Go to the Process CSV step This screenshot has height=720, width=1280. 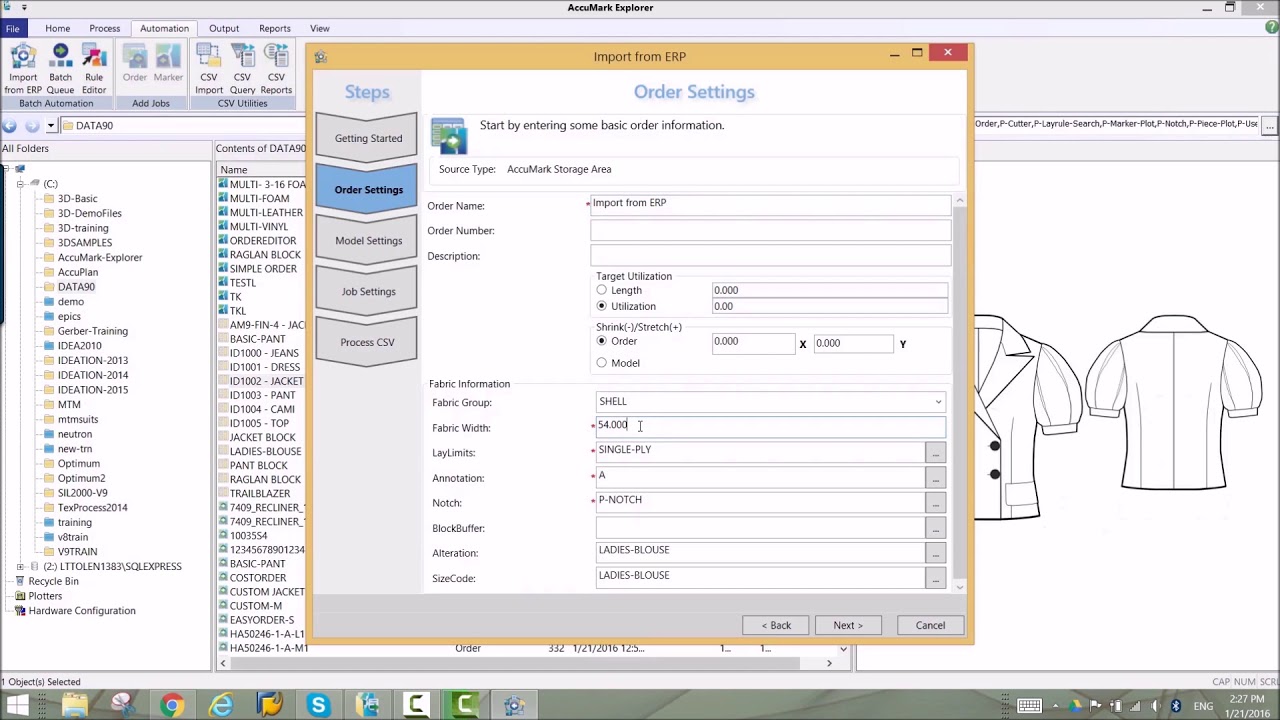click(x=367, y=342)
